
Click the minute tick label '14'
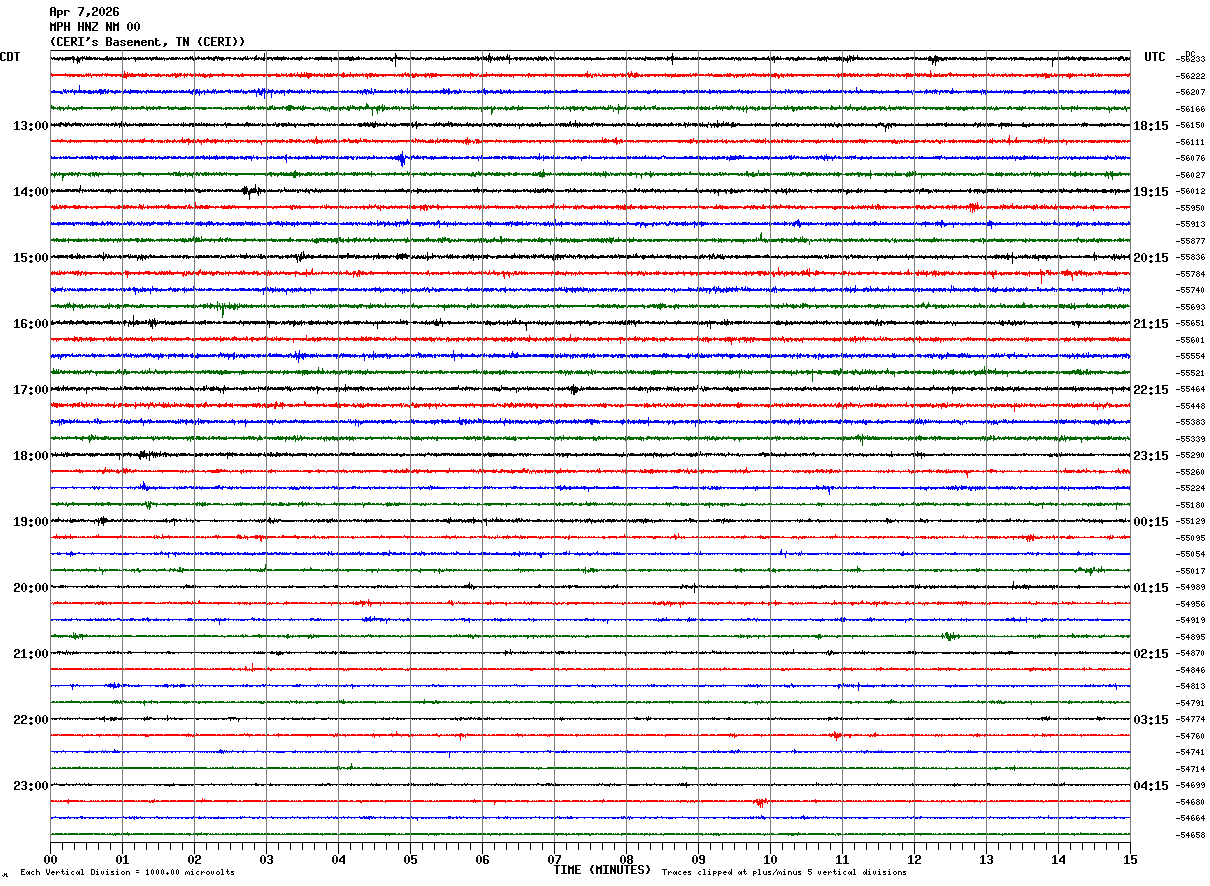1058,860
